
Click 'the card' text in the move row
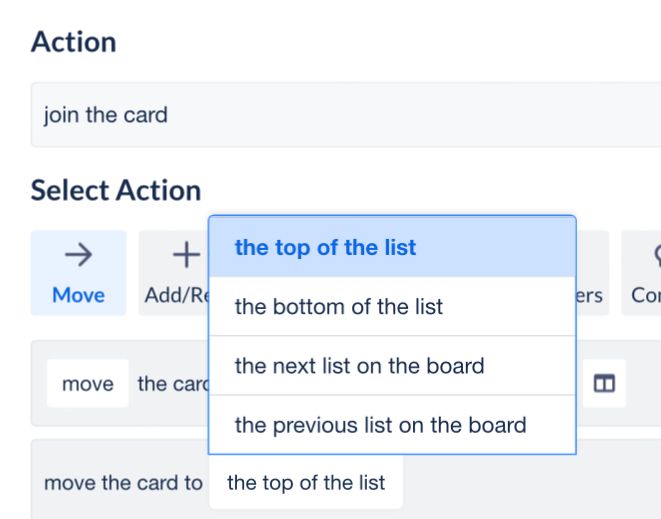pos(173,384)
